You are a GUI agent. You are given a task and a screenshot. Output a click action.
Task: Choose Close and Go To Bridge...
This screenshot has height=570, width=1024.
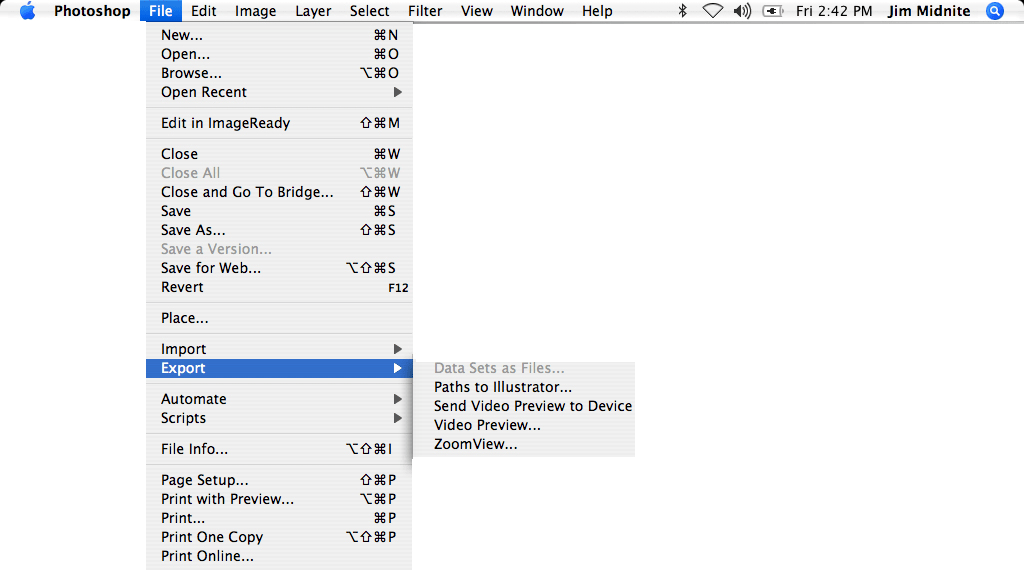[x=279, y=192]
